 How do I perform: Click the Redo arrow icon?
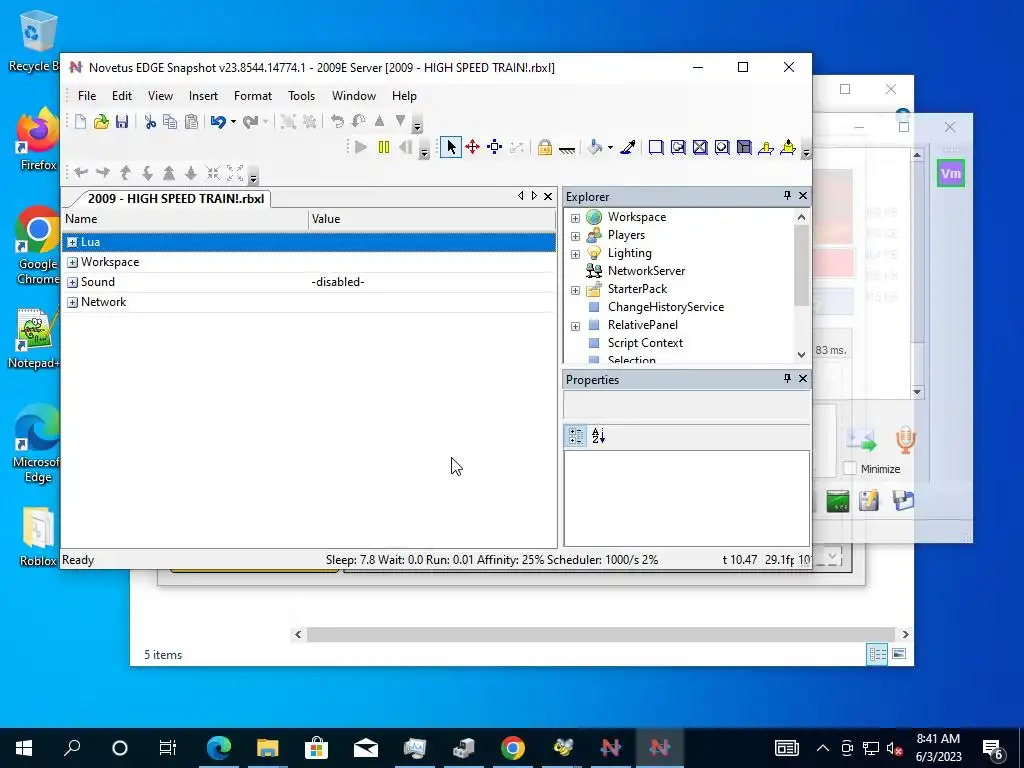(250, 121)
